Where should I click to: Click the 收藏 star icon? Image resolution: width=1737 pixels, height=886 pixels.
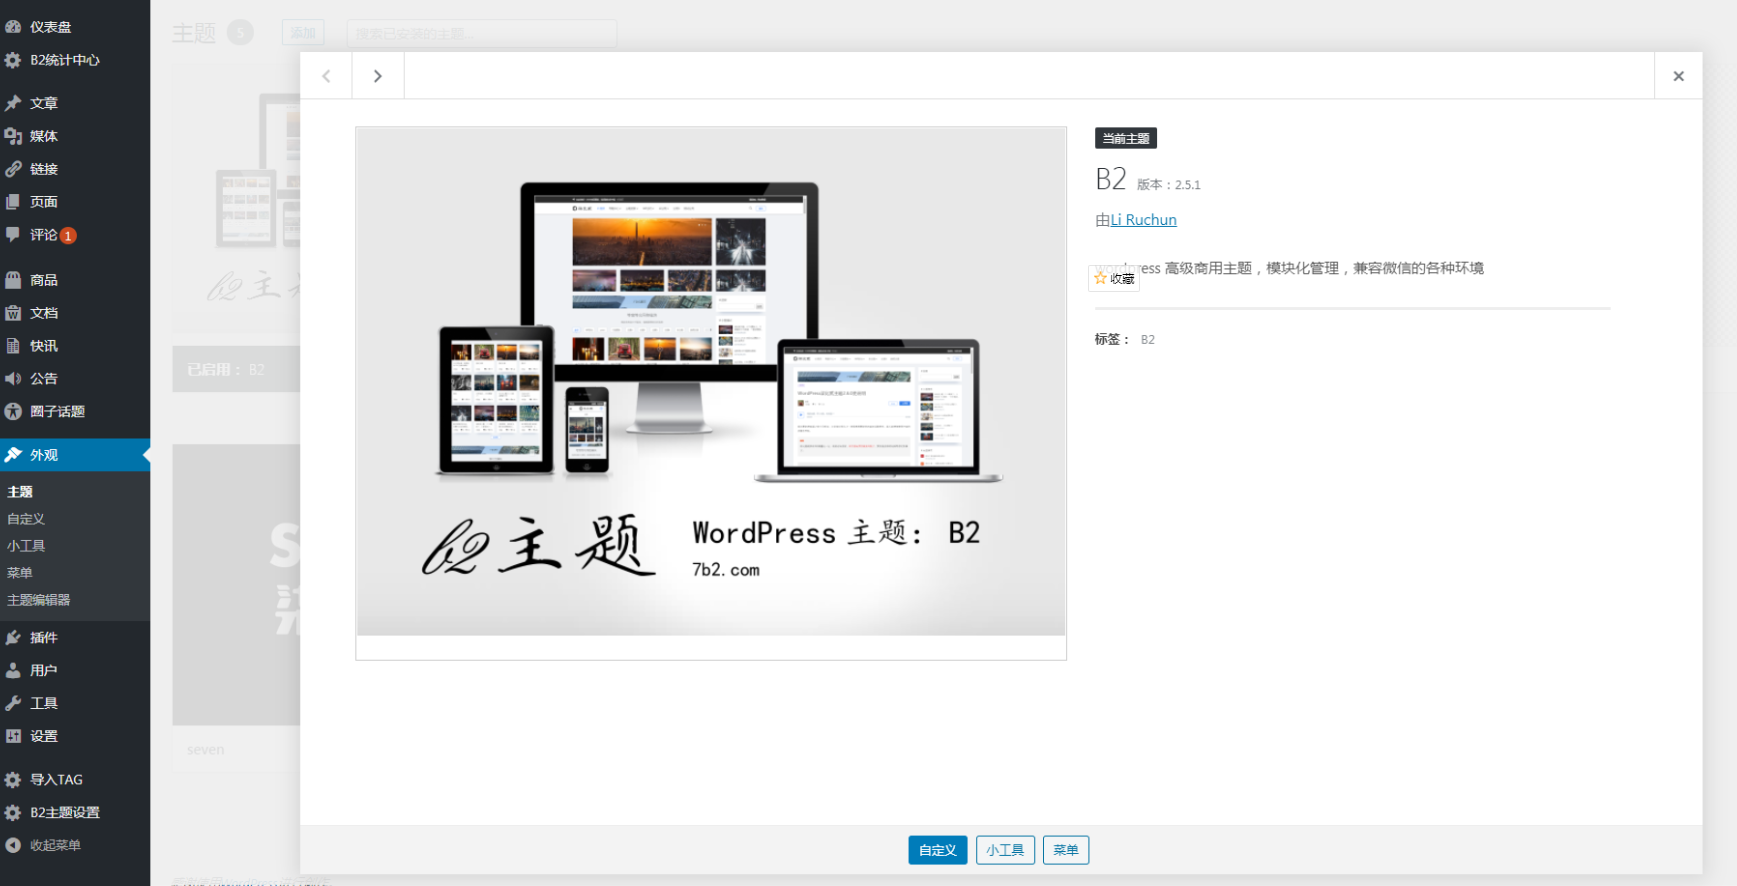click(1101, 278)
